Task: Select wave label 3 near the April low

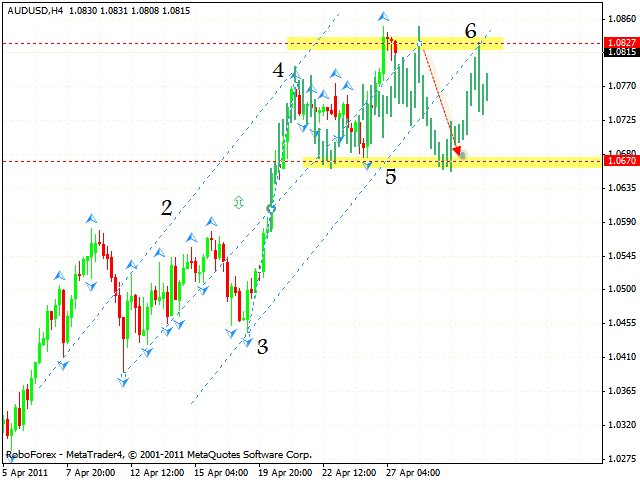Action: [262, 347]
